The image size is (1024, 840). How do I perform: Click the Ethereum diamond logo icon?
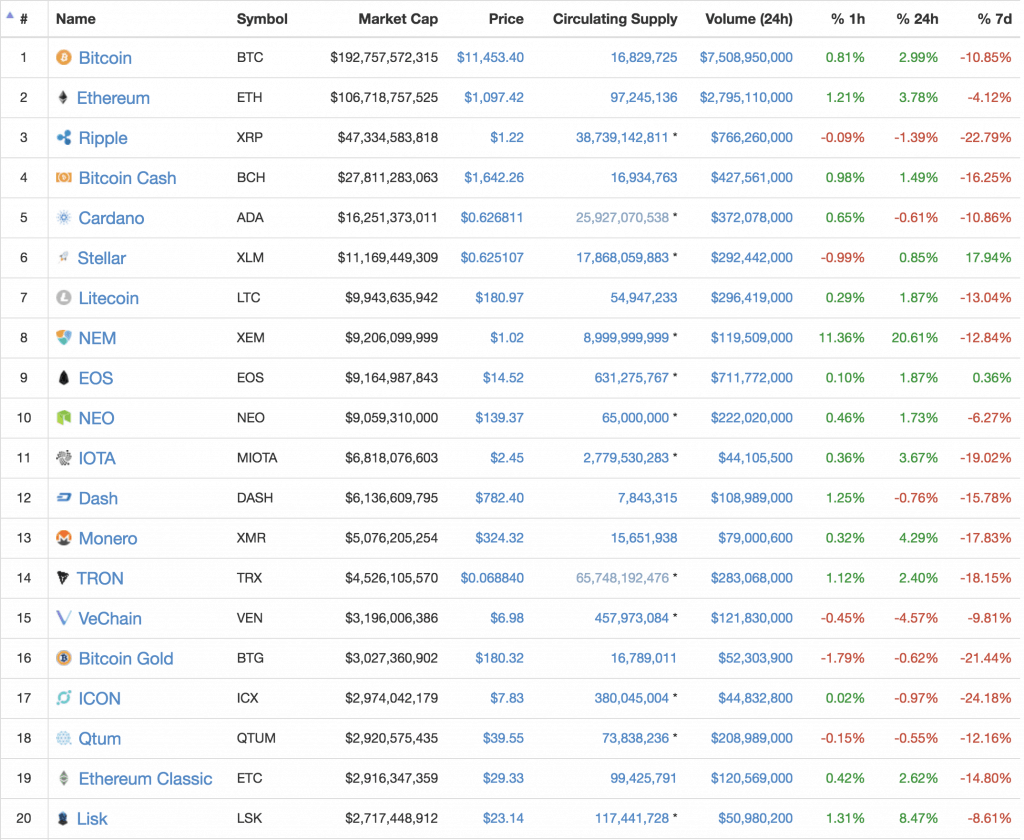coord(63,98)
